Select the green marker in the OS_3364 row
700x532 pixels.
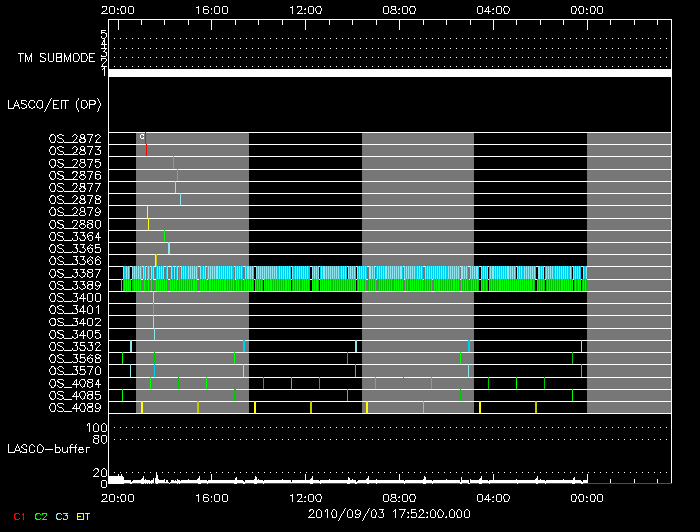coord(164,236)
